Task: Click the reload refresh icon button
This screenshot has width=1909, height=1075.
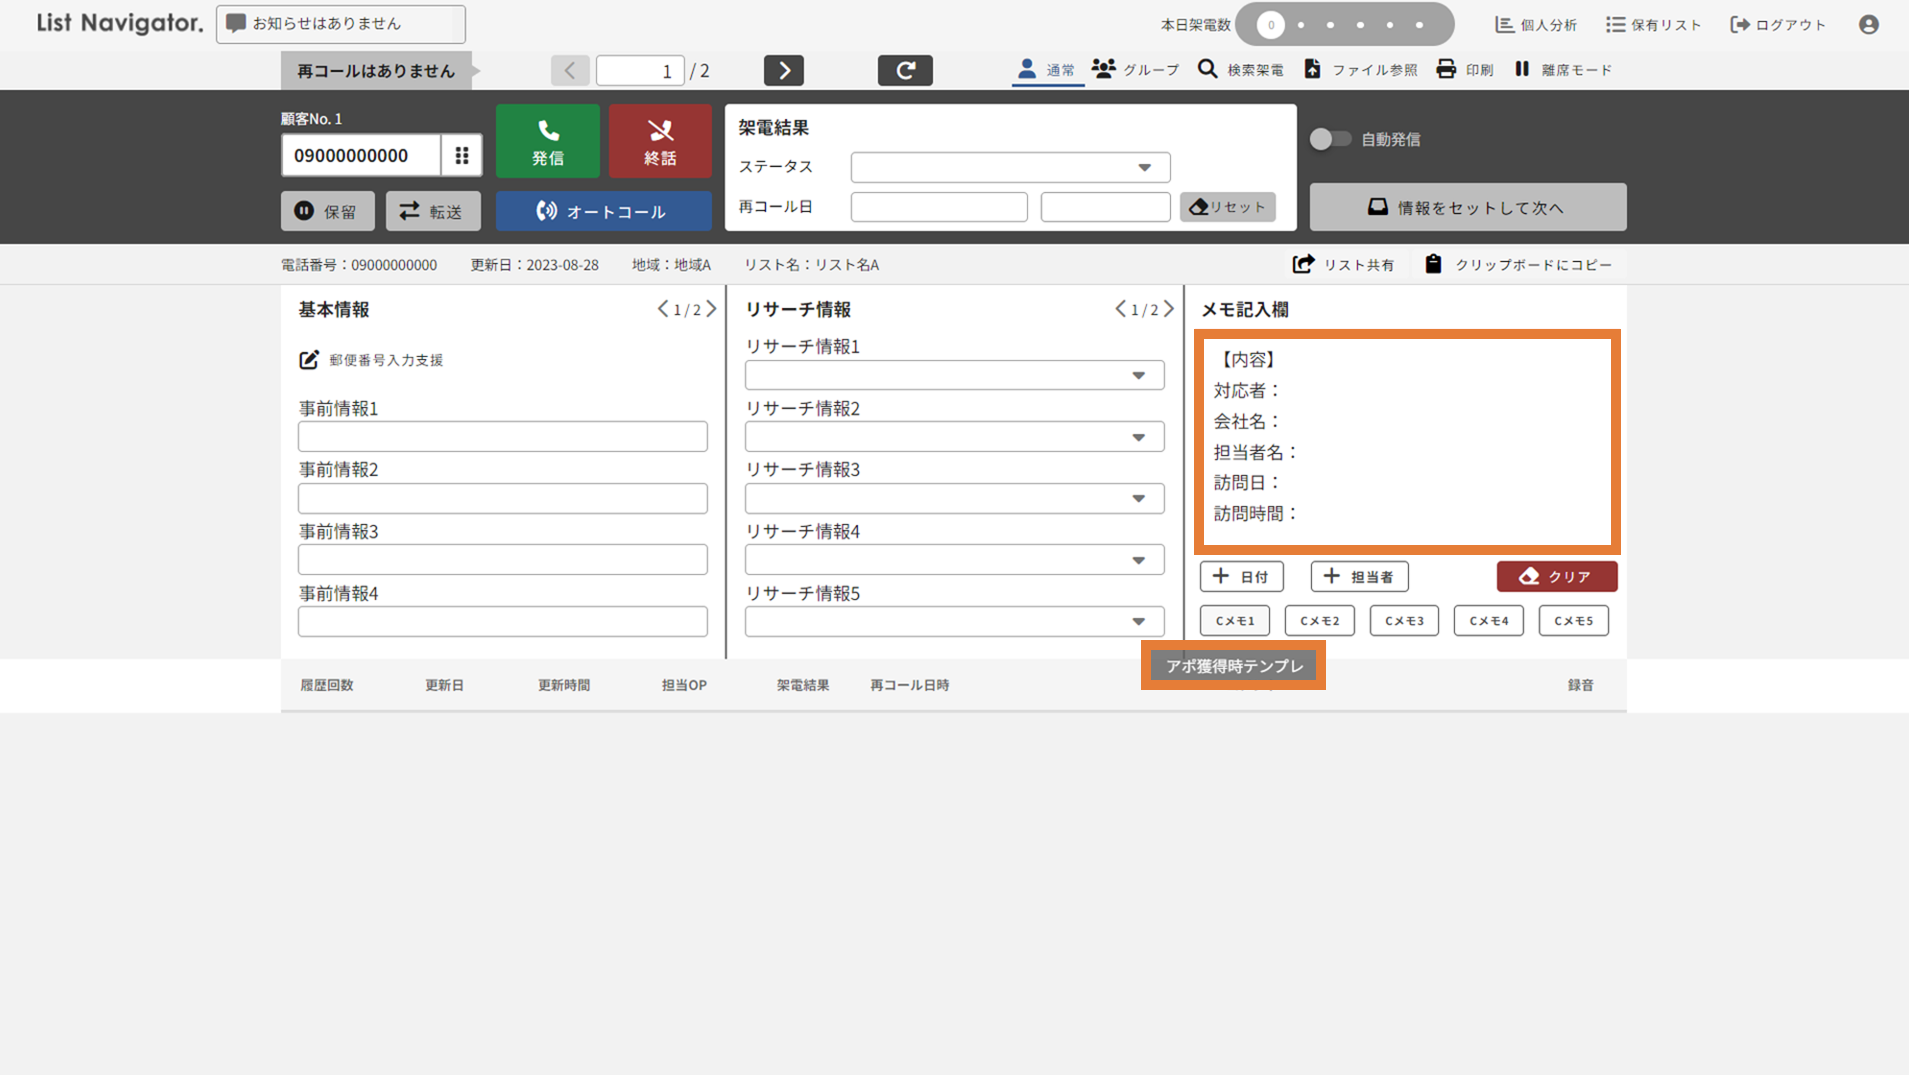Action: click(x=904, y=70)
